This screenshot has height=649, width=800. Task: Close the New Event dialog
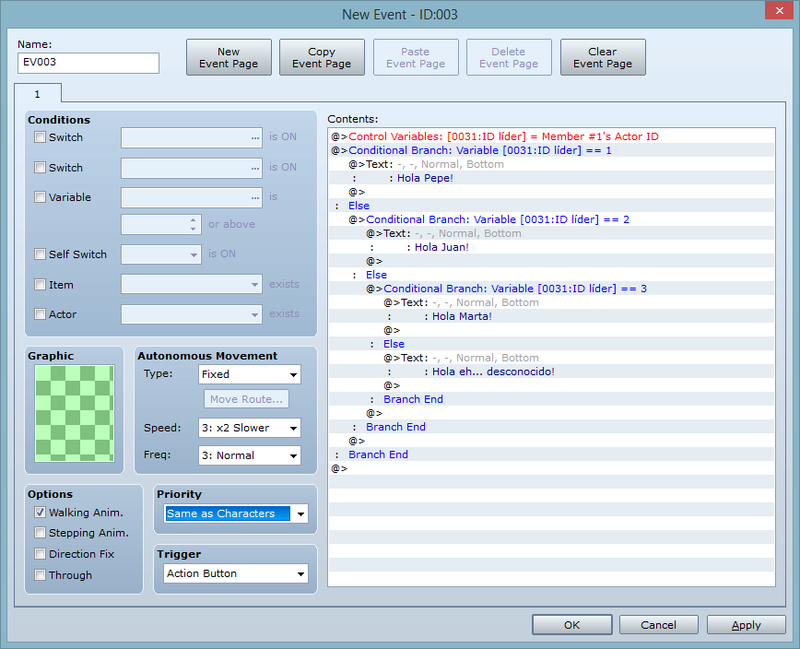click(779, 10)
